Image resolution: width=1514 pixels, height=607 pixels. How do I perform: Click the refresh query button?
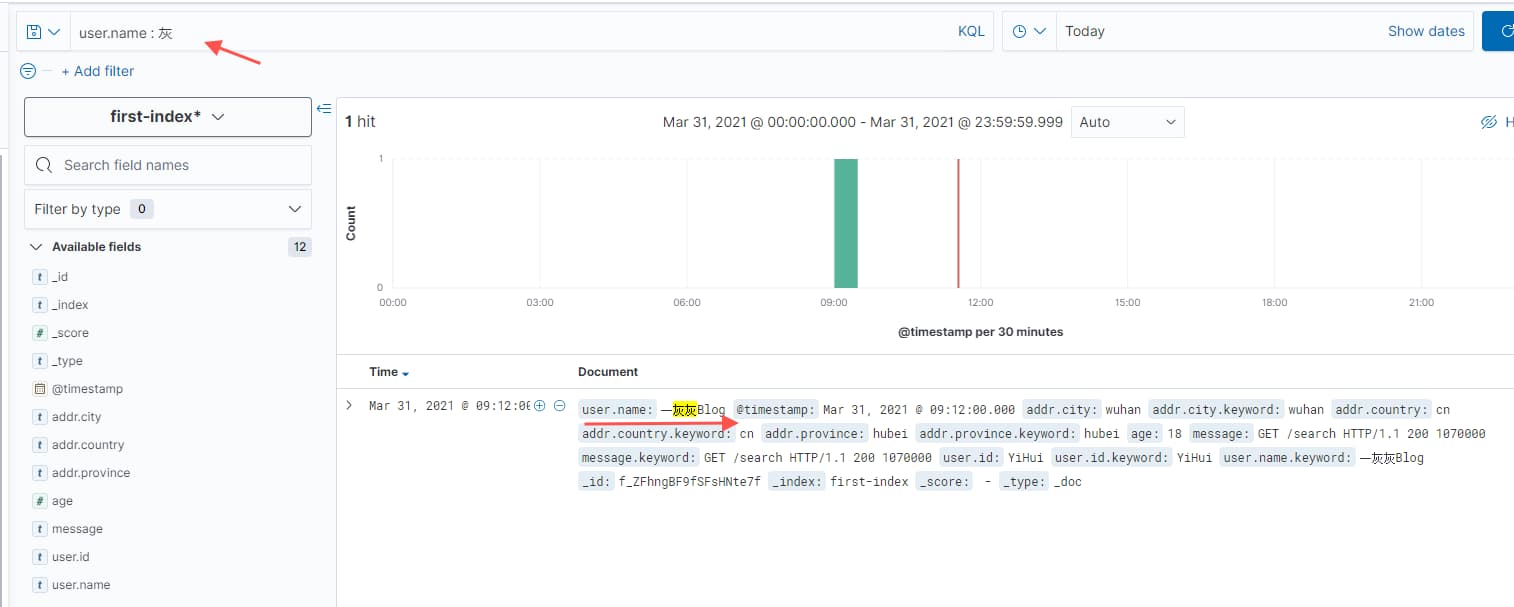point(1498,32)
